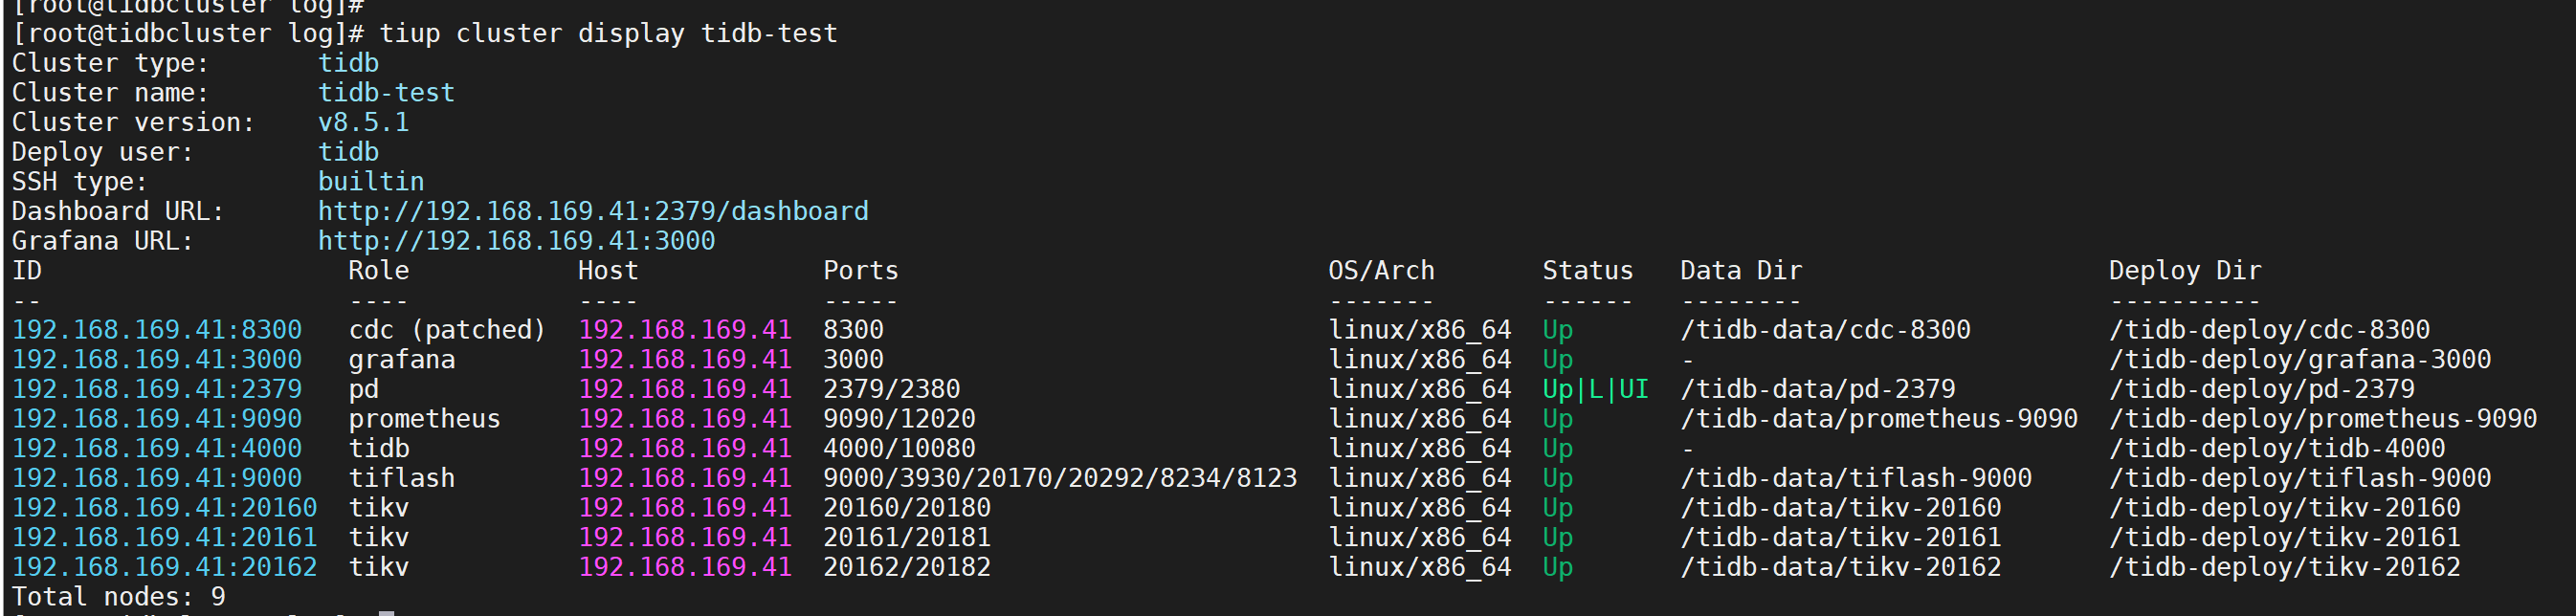
Task: Open the Dashboard URL link
Action: [593, 212]
